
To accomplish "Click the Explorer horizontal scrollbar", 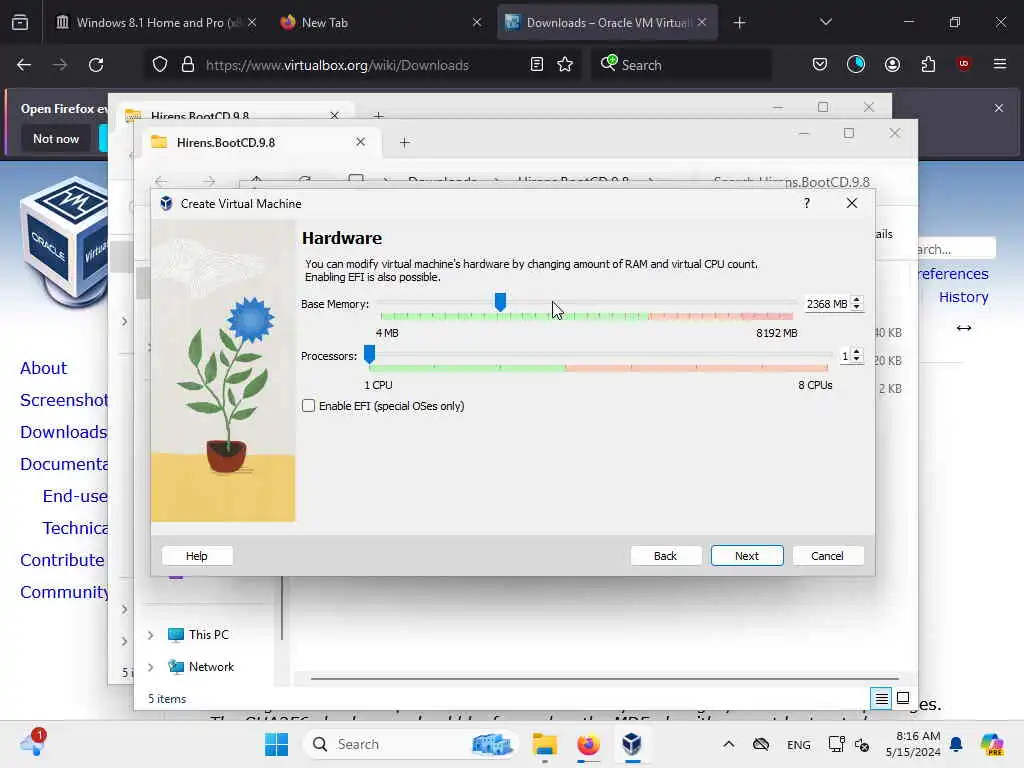I will click(605, 679).
